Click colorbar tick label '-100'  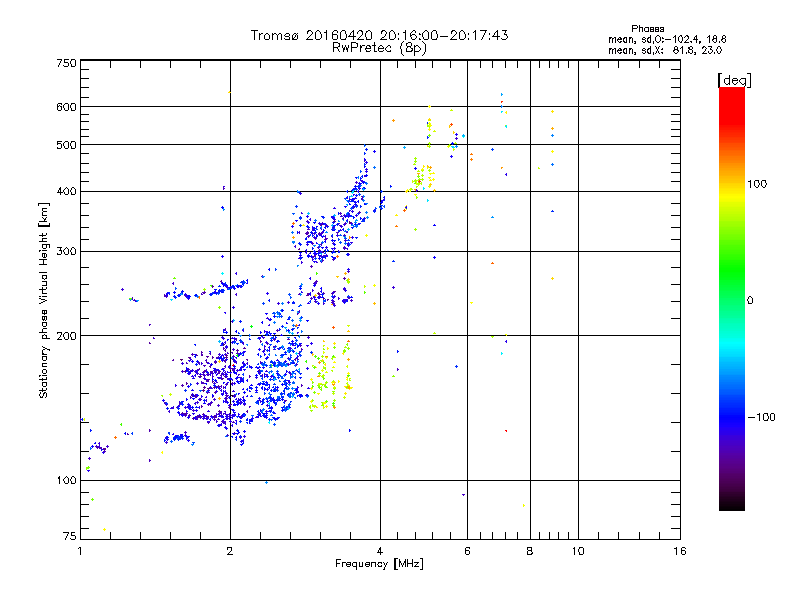(x=761, y=417)
